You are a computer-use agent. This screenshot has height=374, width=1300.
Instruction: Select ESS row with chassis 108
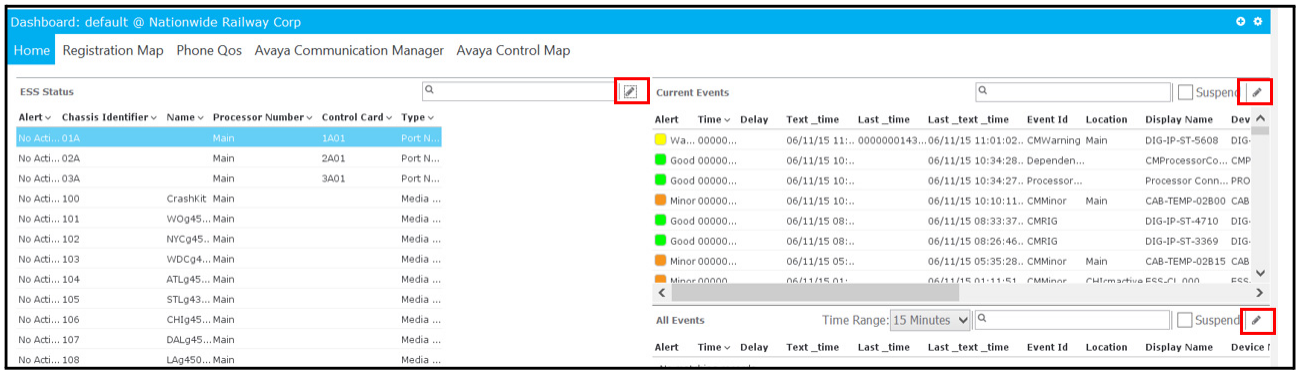pos(229,360)
